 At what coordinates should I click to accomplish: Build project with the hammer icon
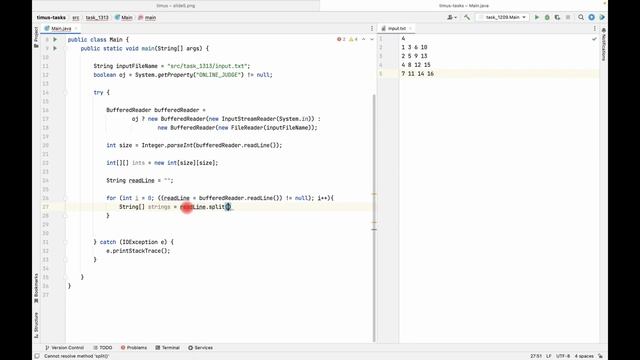467,18
